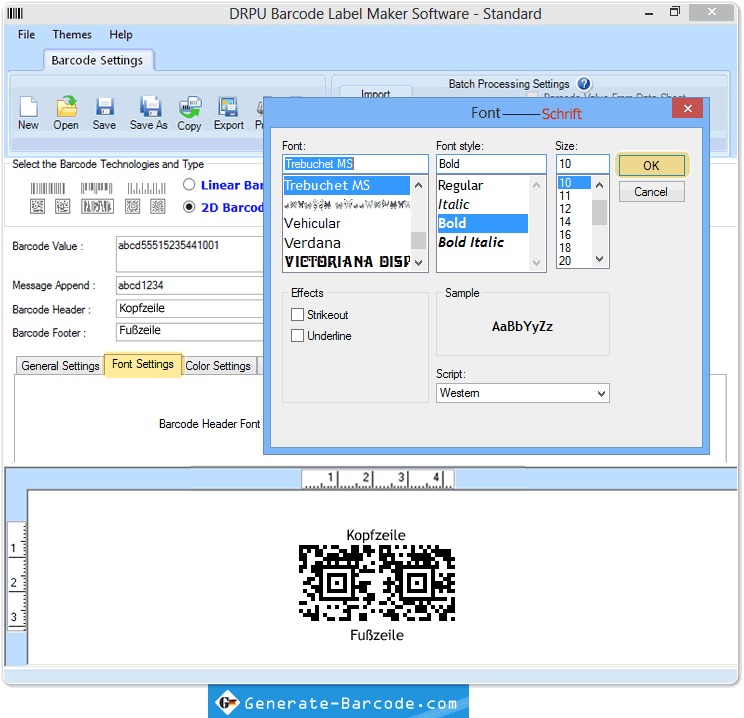Select Vehicular in the font list

pyautogui.click(x=347, y=223)
